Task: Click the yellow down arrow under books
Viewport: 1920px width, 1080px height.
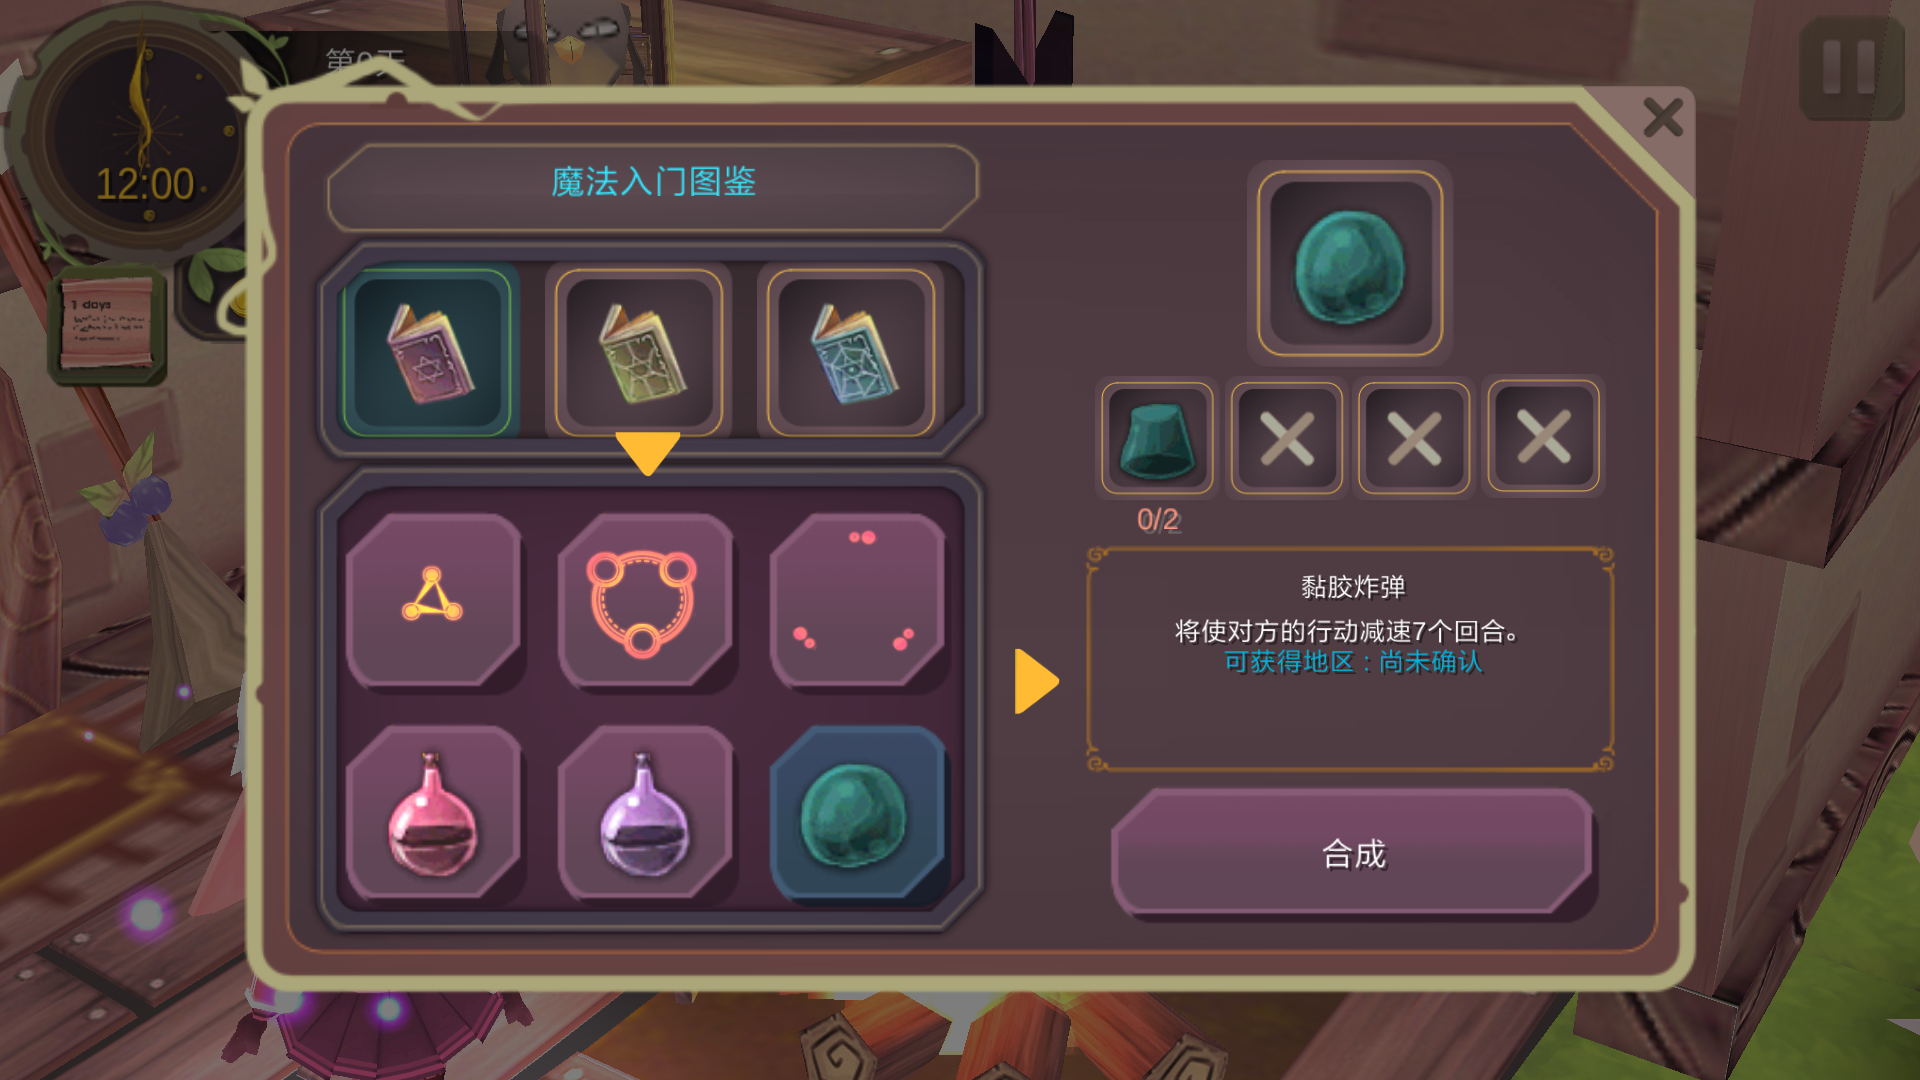Action: (x=648, y=453)
